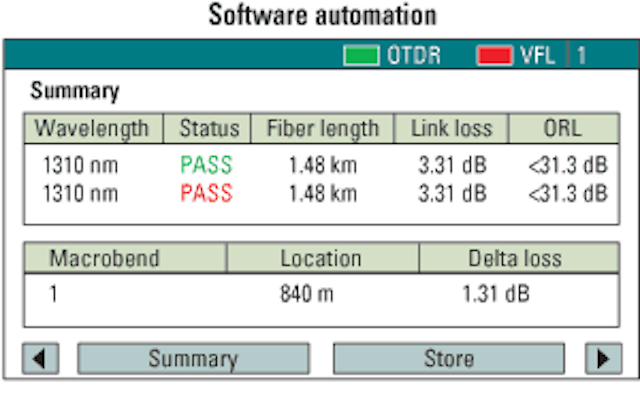Click the Delta loss column header

[x=519, y=258]
